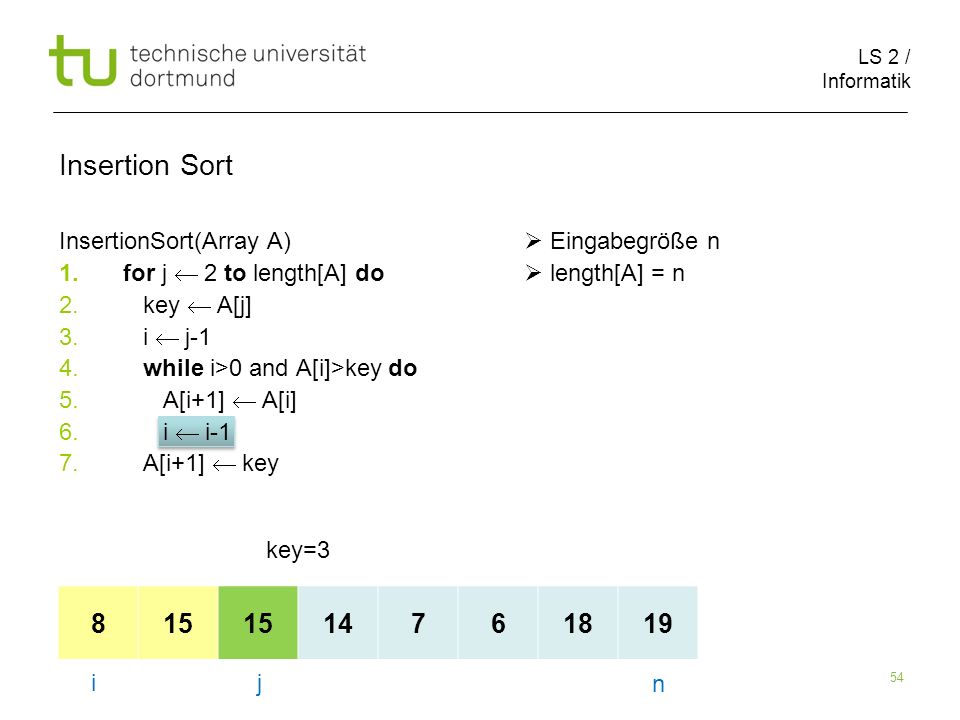Viewport: 960px width, 720px height.
Task: Click the key=3 label above array
Action: tap(298, 550)
